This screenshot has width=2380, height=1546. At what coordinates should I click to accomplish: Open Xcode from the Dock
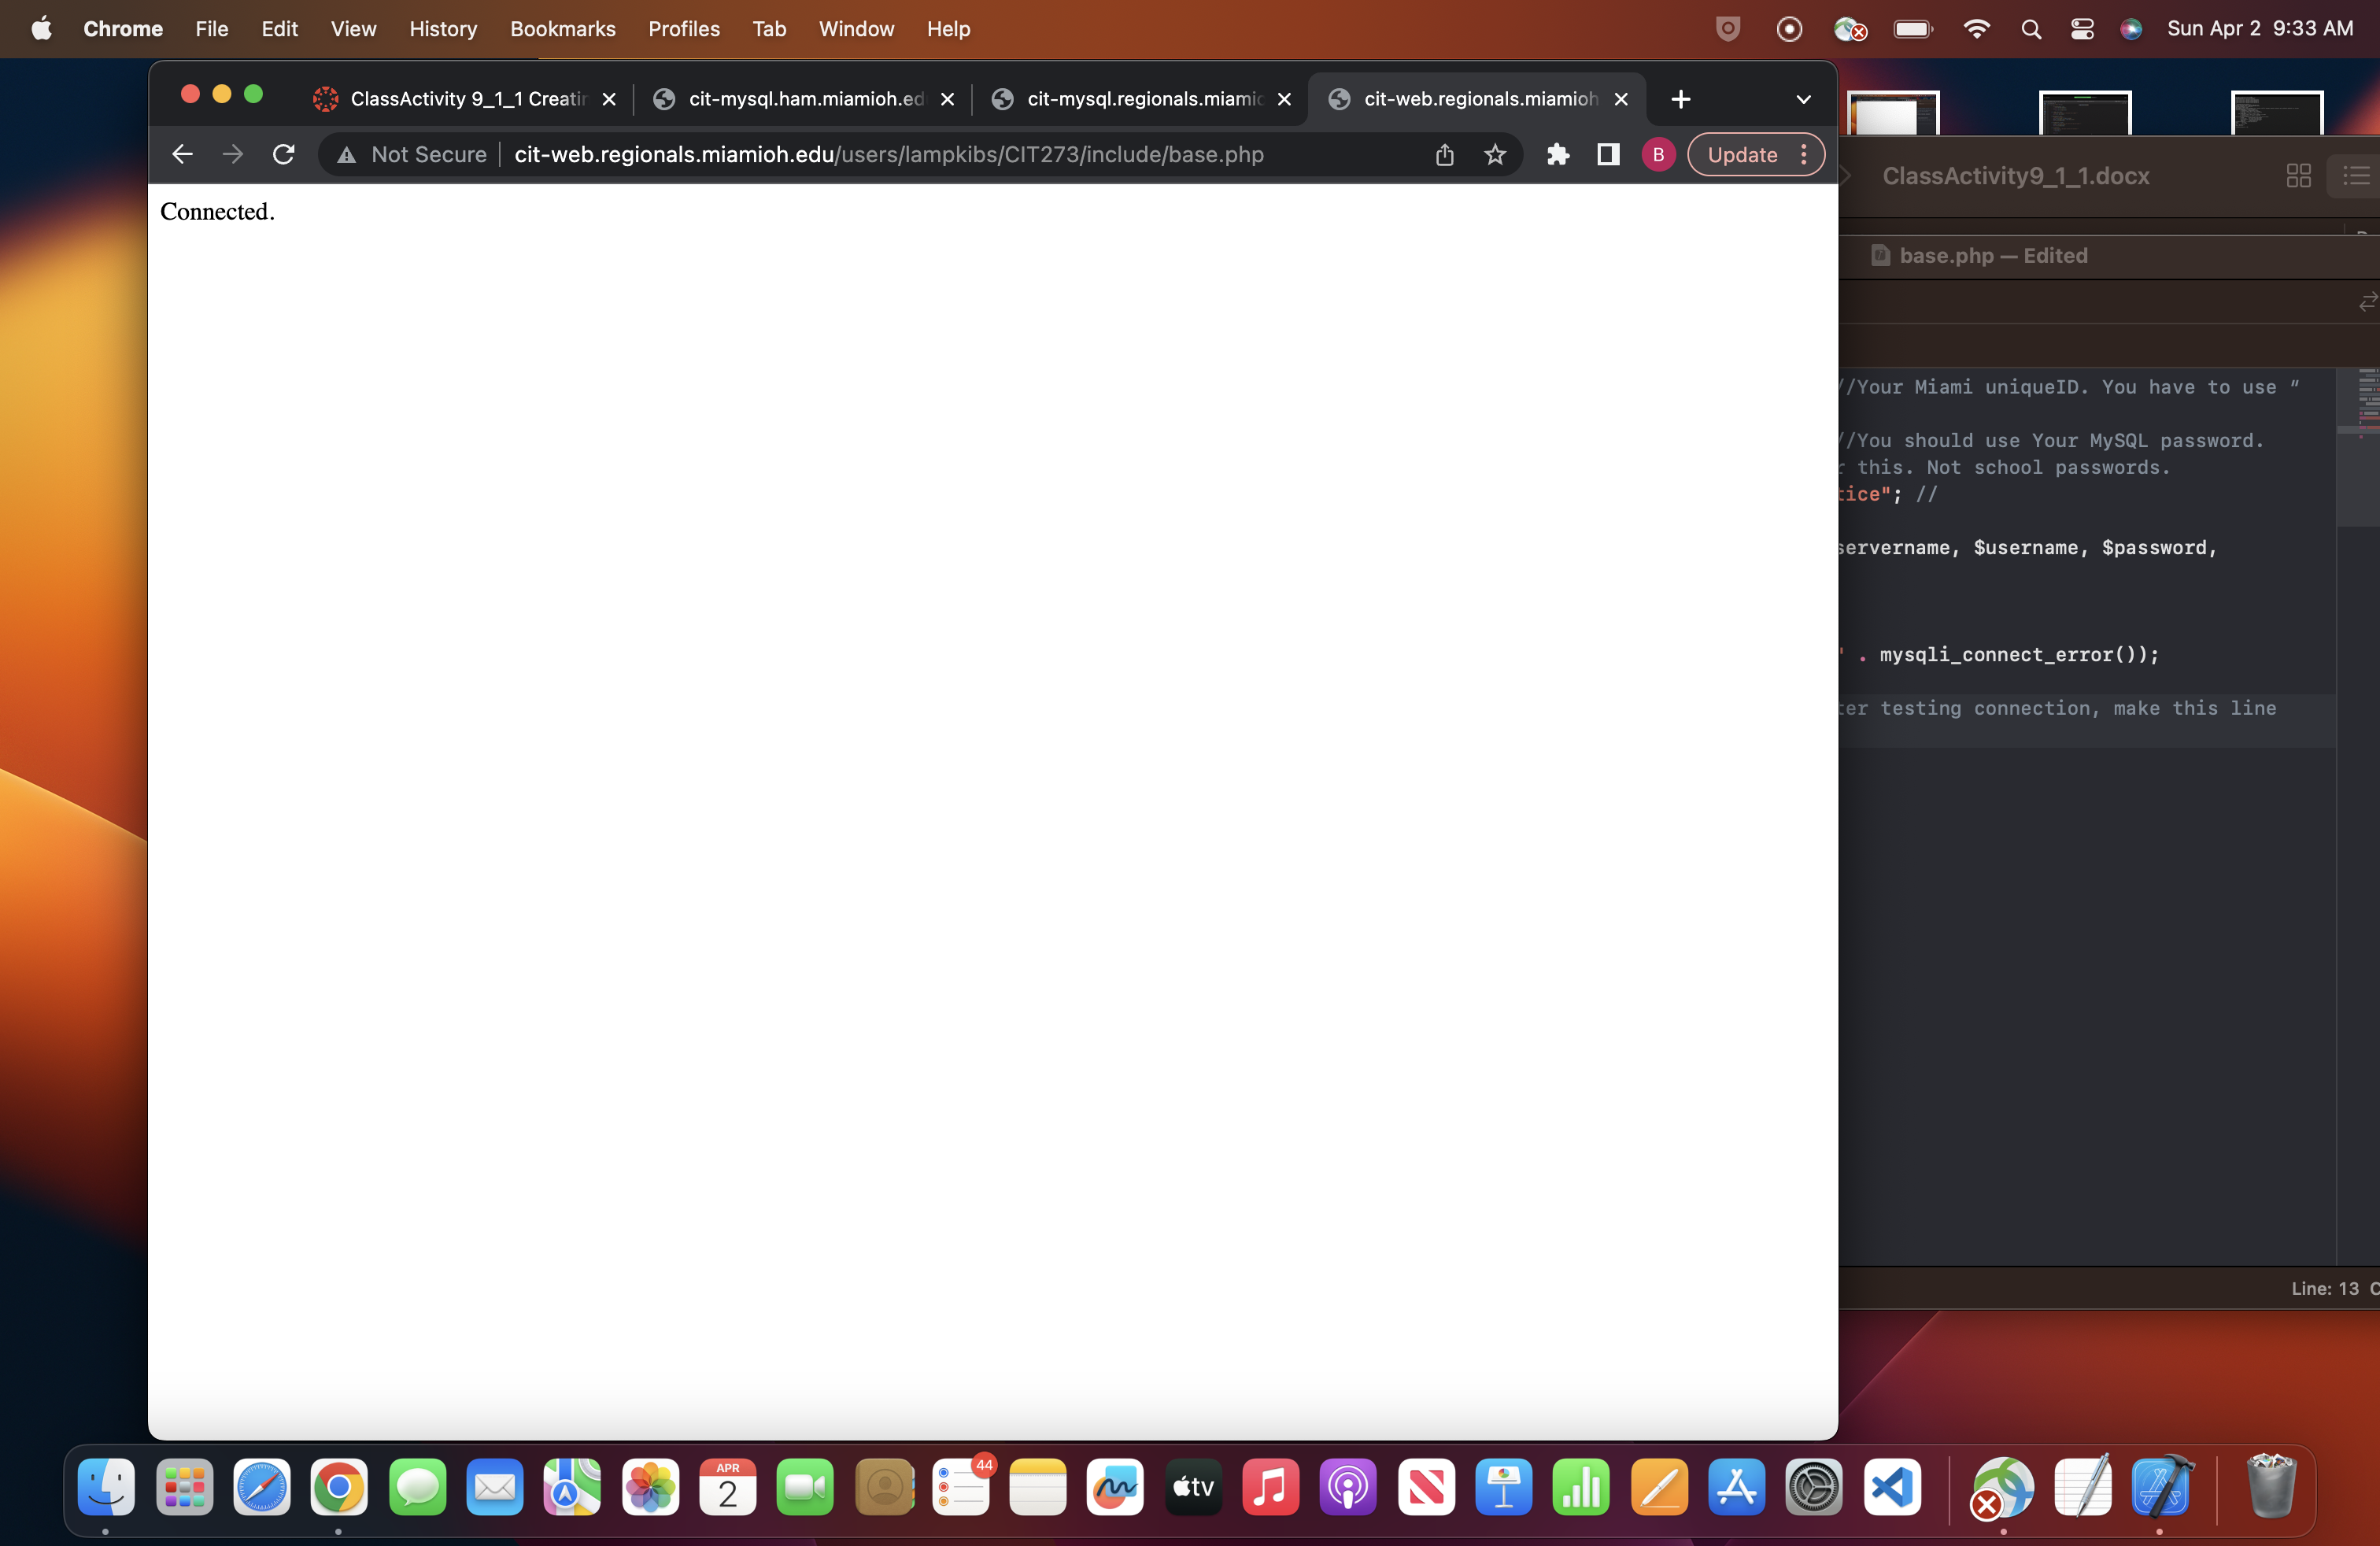pyautogui.click(x=2161, y=1488)
